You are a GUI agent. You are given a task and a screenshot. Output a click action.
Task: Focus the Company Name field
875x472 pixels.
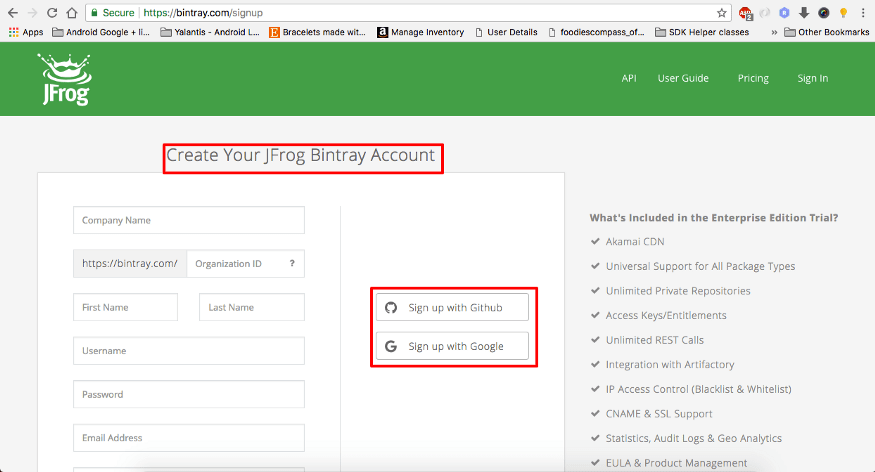coord(189,220)
